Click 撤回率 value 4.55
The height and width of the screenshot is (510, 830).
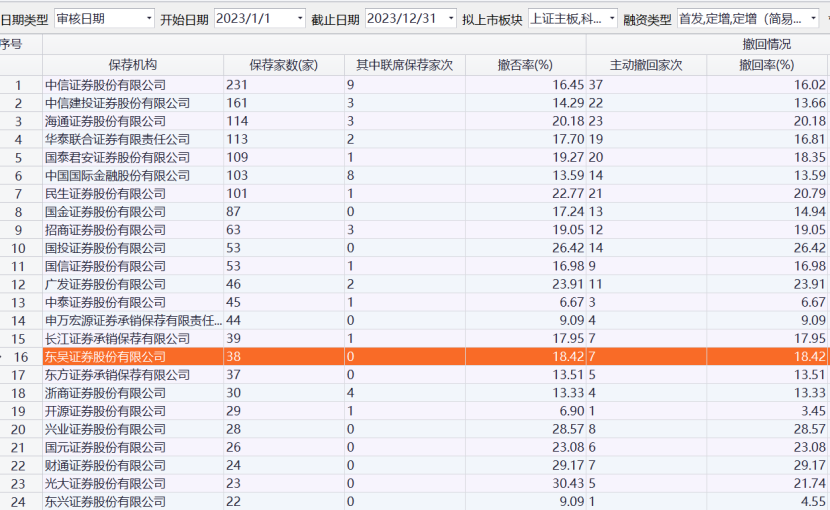[x=813, y=502]
